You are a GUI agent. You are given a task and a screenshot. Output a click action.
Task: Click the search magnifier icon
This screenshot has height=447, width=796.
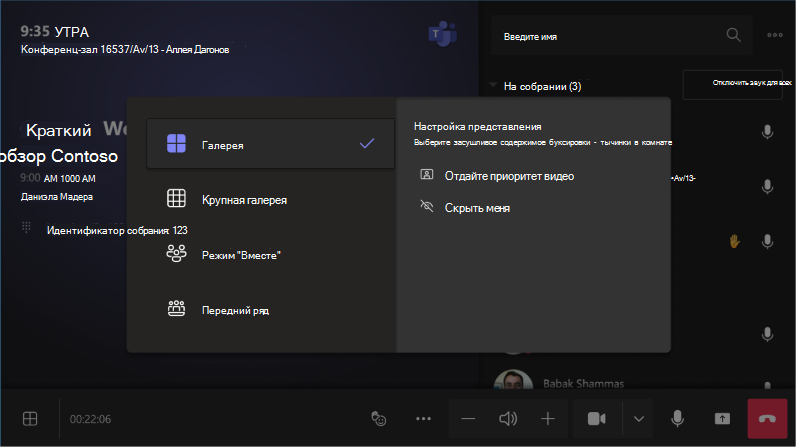click(x=734, y=35)
